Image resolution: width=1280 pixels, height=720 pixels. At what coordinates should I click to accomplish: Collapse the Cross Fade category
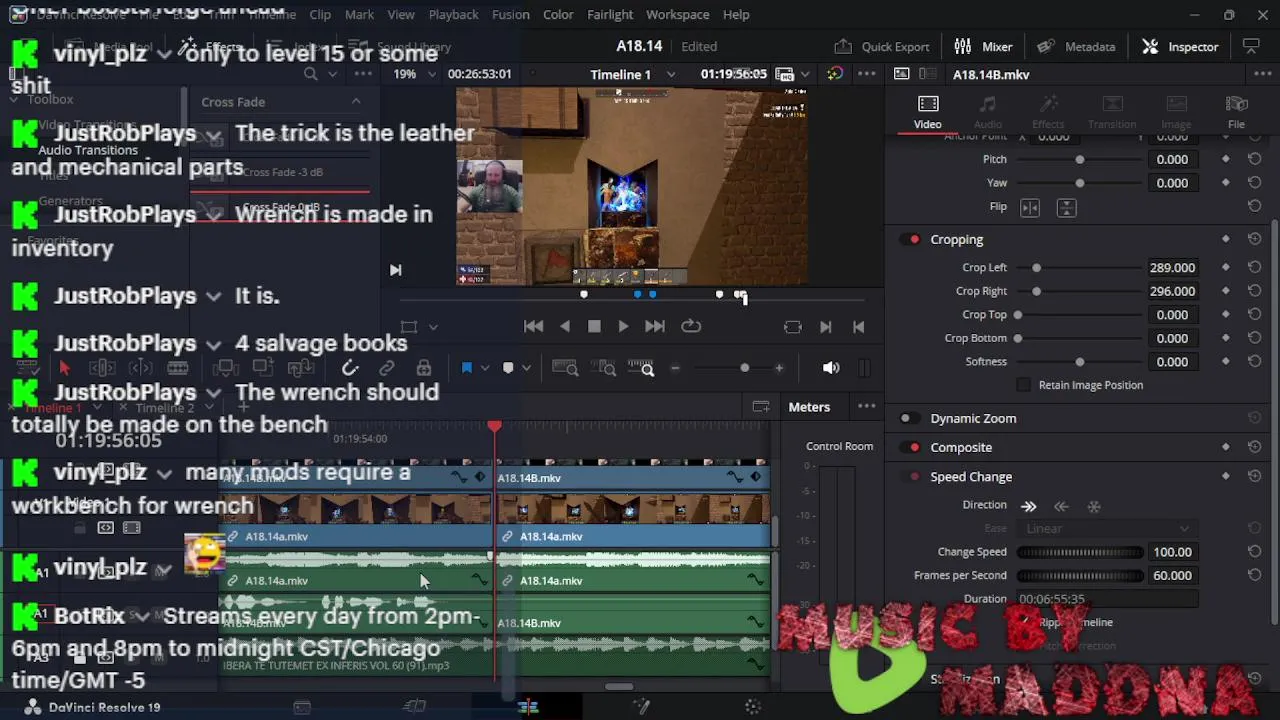[356, 102]
